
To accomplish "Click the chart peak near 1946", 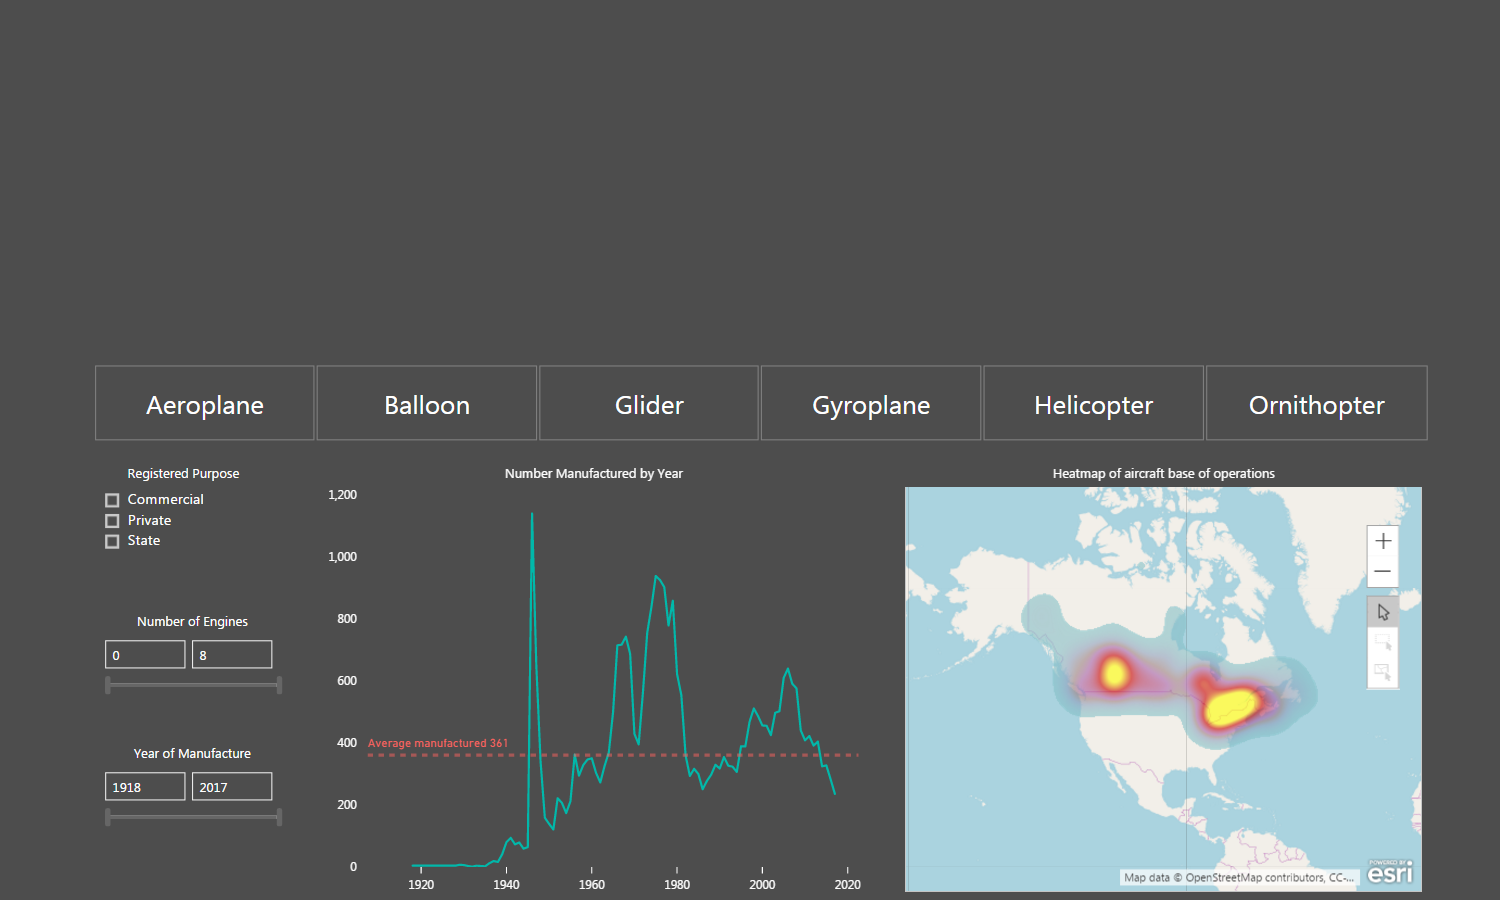I will pyautogui.click(x=532, y=514).
